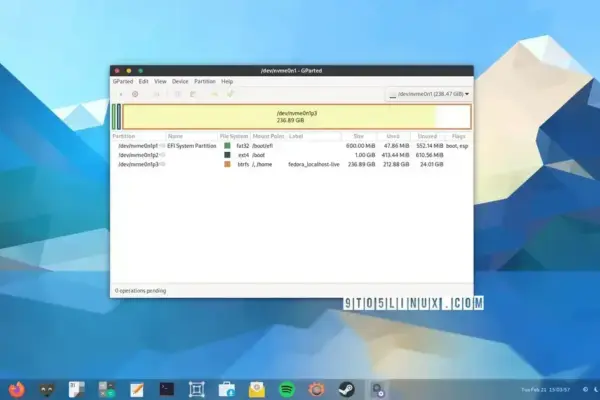Open the software store bag icon
This screenshot has height=400, width=600.
tap(227, 390)
